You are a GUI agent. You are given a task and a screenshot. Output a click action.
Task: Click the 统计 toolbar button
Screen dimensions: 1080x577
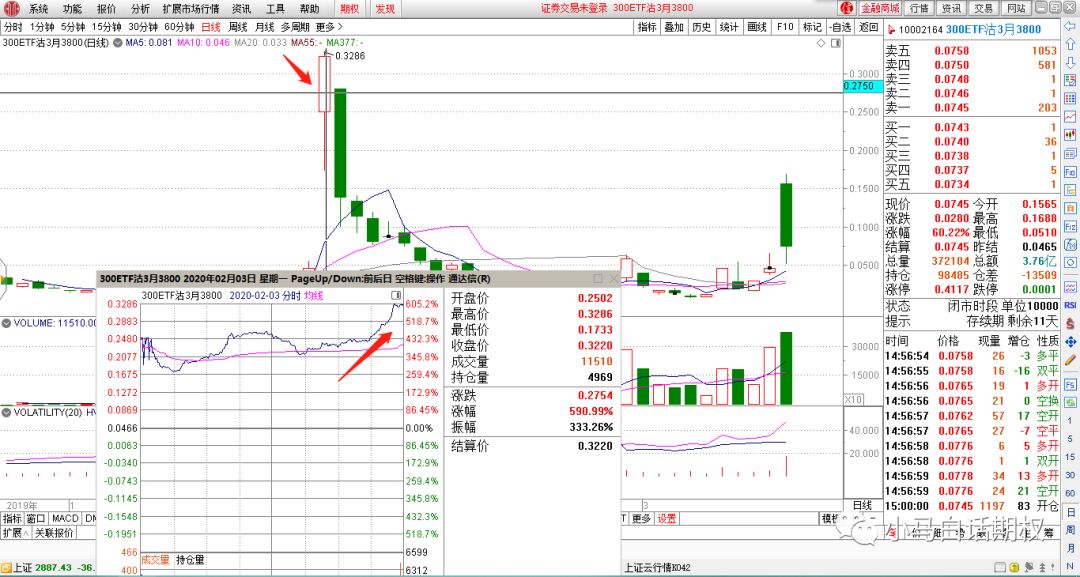click(729, 27)
